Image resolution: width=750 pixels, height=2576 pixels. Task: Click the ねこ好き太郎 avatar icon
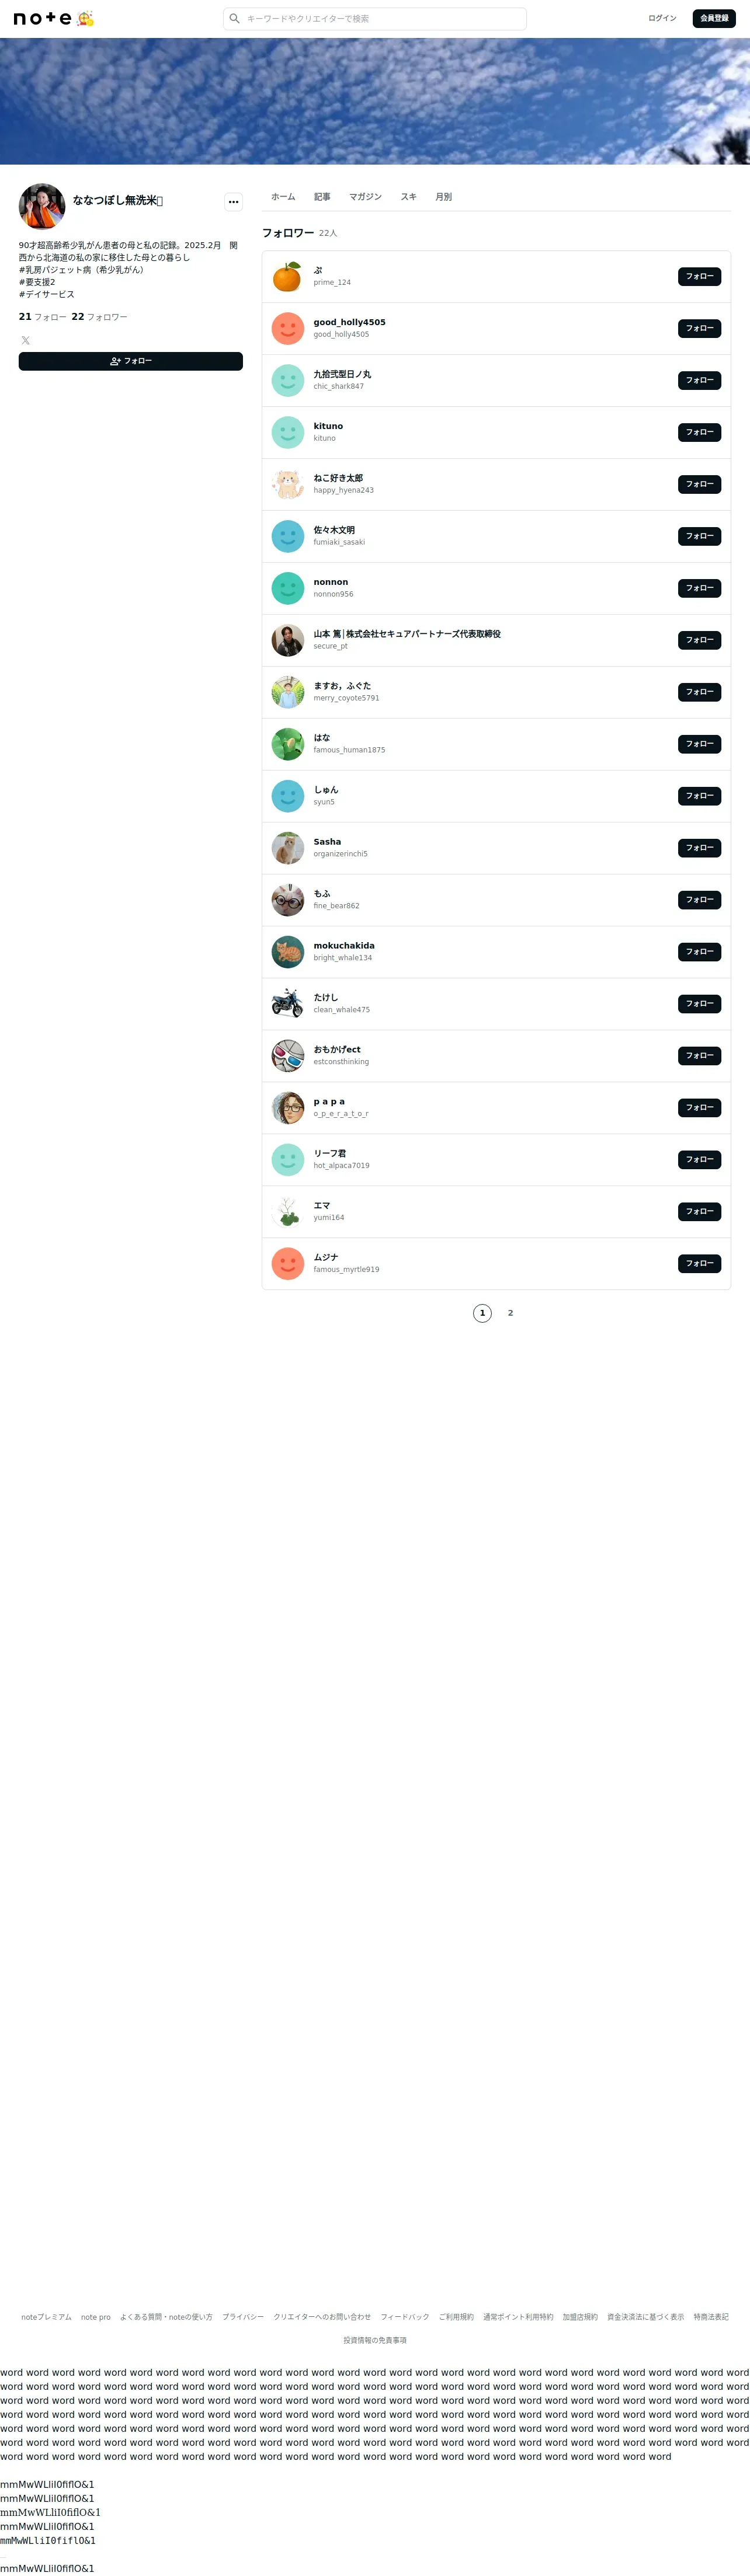click(288, 485)
